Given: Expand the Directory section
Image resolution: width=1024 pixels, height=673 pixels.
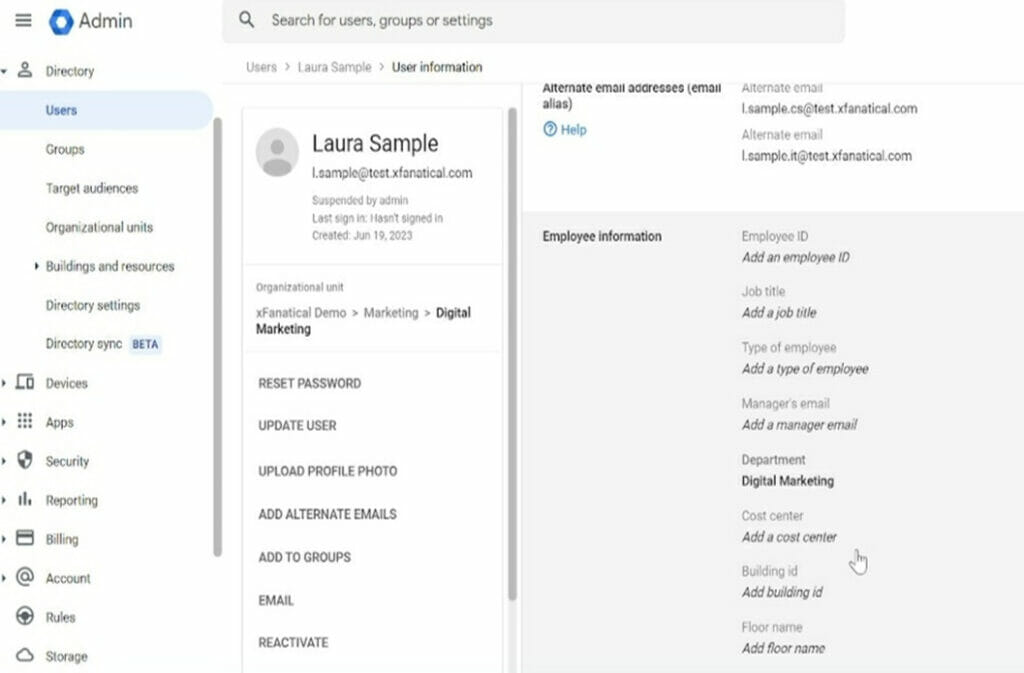Looking at the screenshot, I should coord(7,71).
